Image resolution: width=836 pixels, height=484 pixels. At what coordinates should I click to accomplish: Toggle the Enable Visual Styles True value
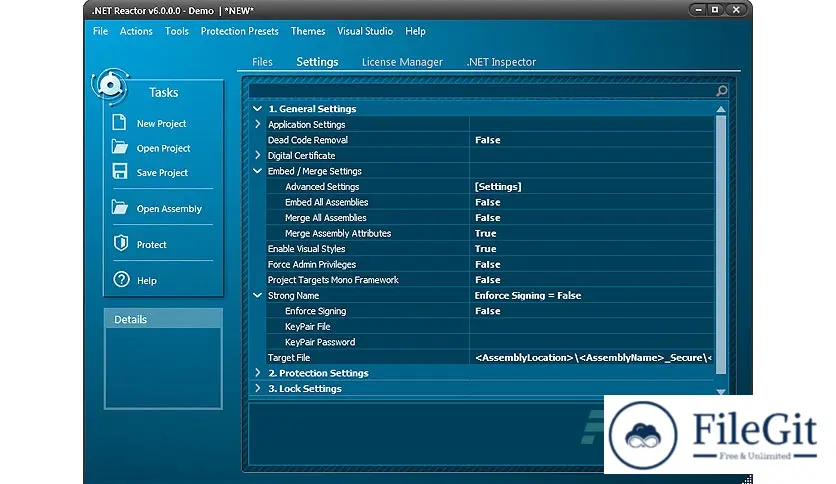pyautogui.click(x=485, y=248)
